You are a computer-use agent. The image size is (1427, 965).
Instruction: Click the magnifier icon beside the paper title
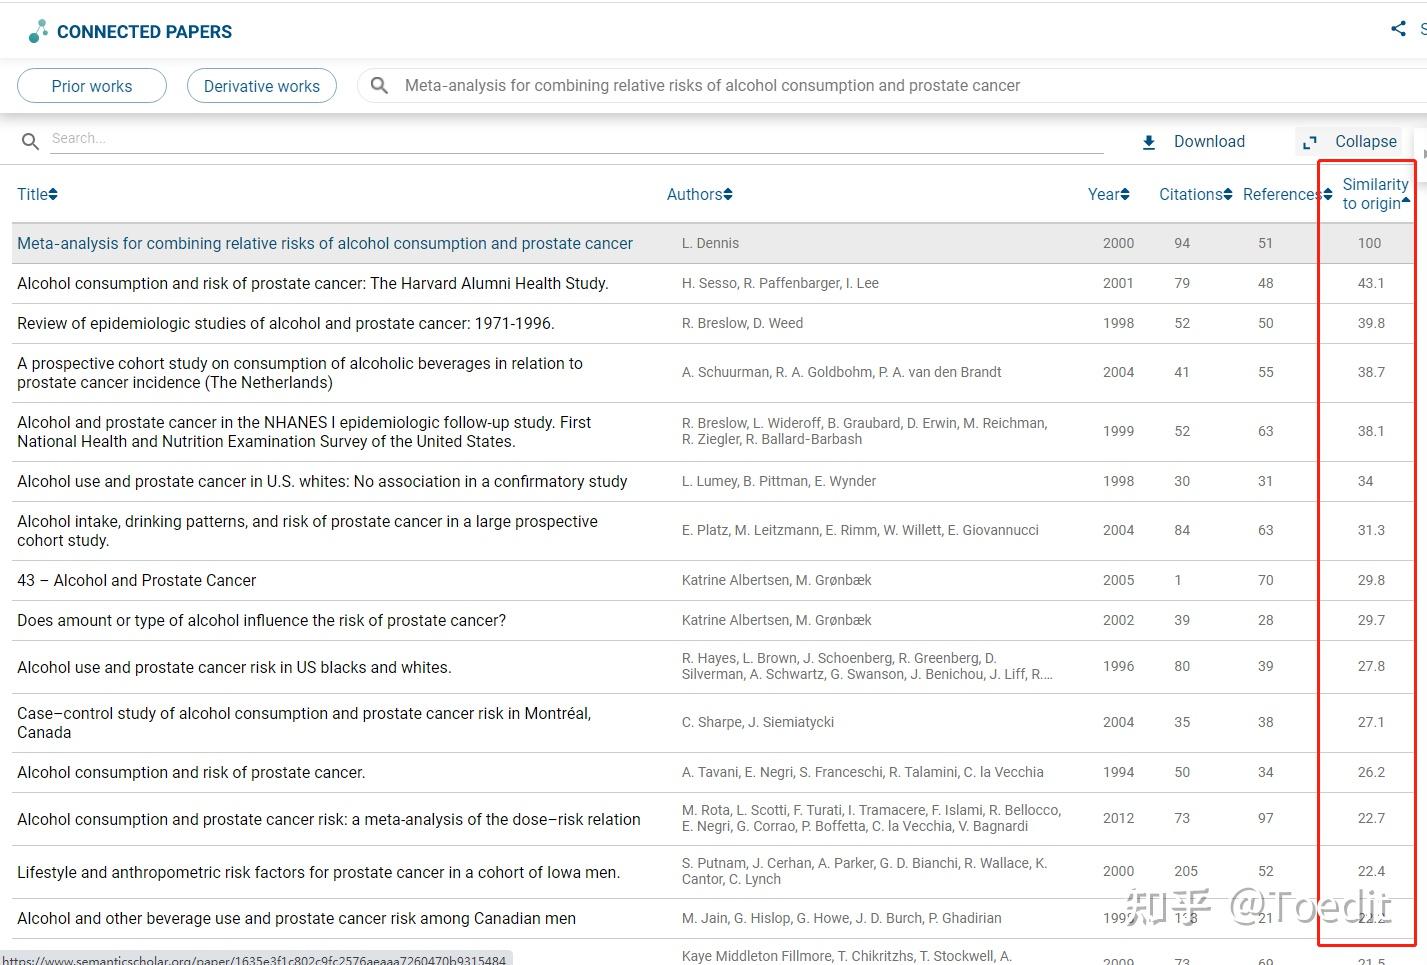tap(379, 86)
